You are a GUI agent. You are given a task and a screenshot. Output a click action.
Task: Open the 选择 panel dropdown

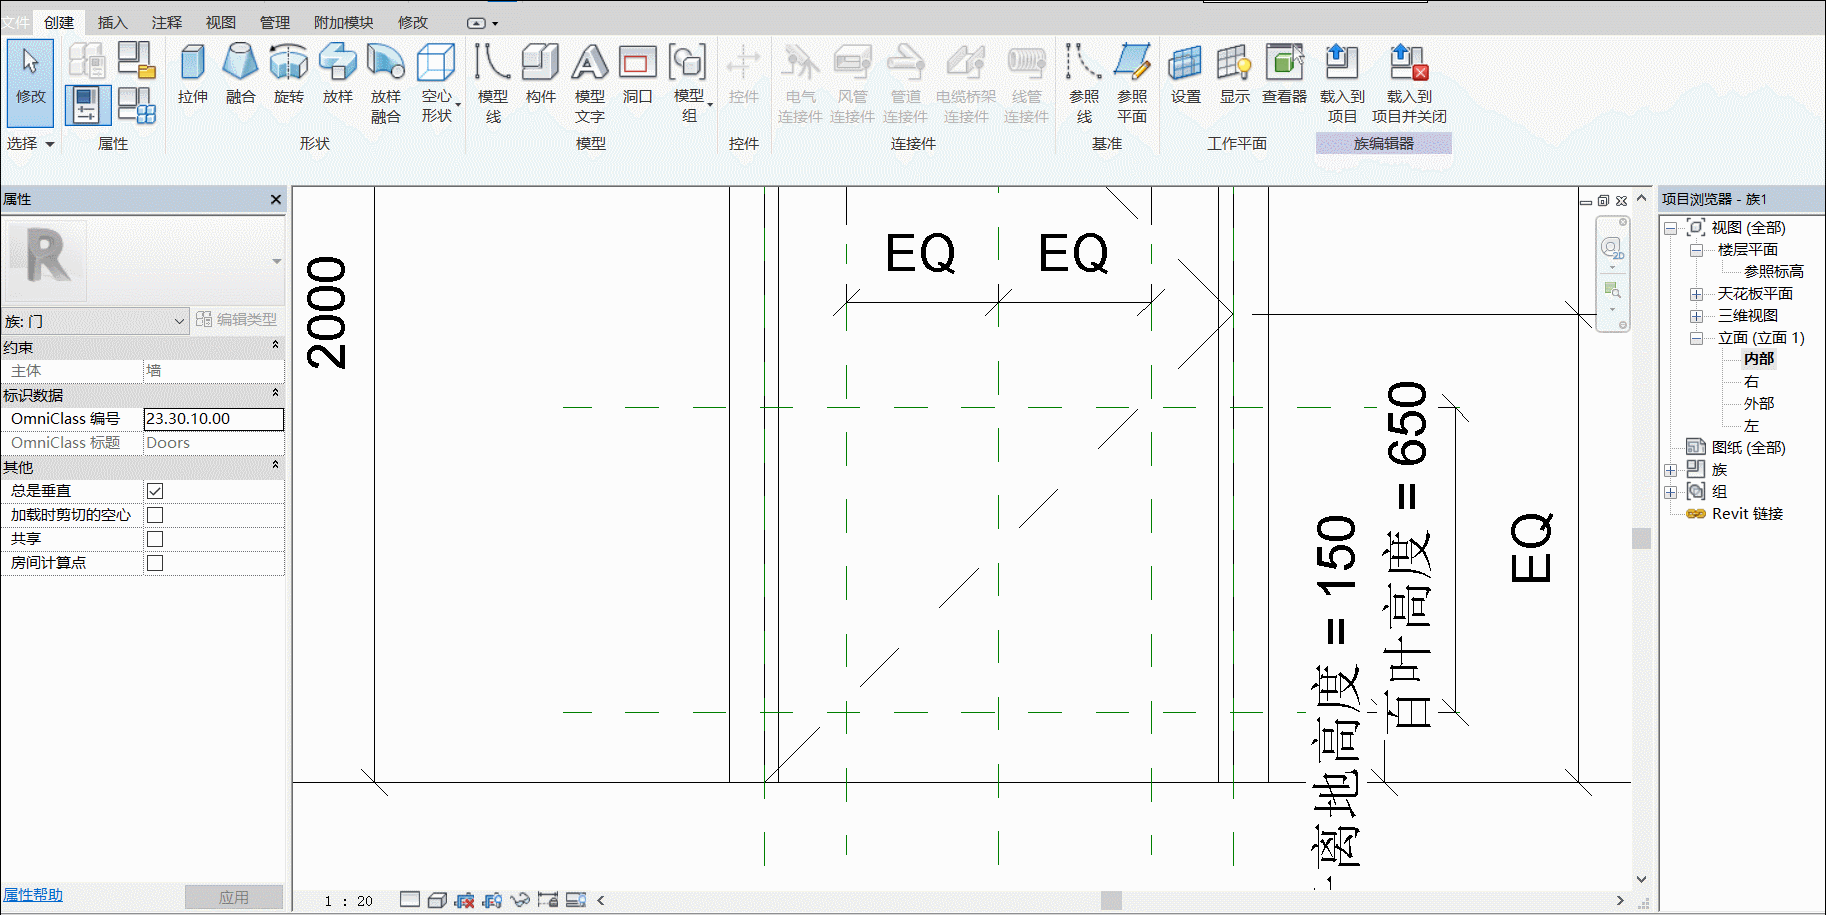coord(30,144)
